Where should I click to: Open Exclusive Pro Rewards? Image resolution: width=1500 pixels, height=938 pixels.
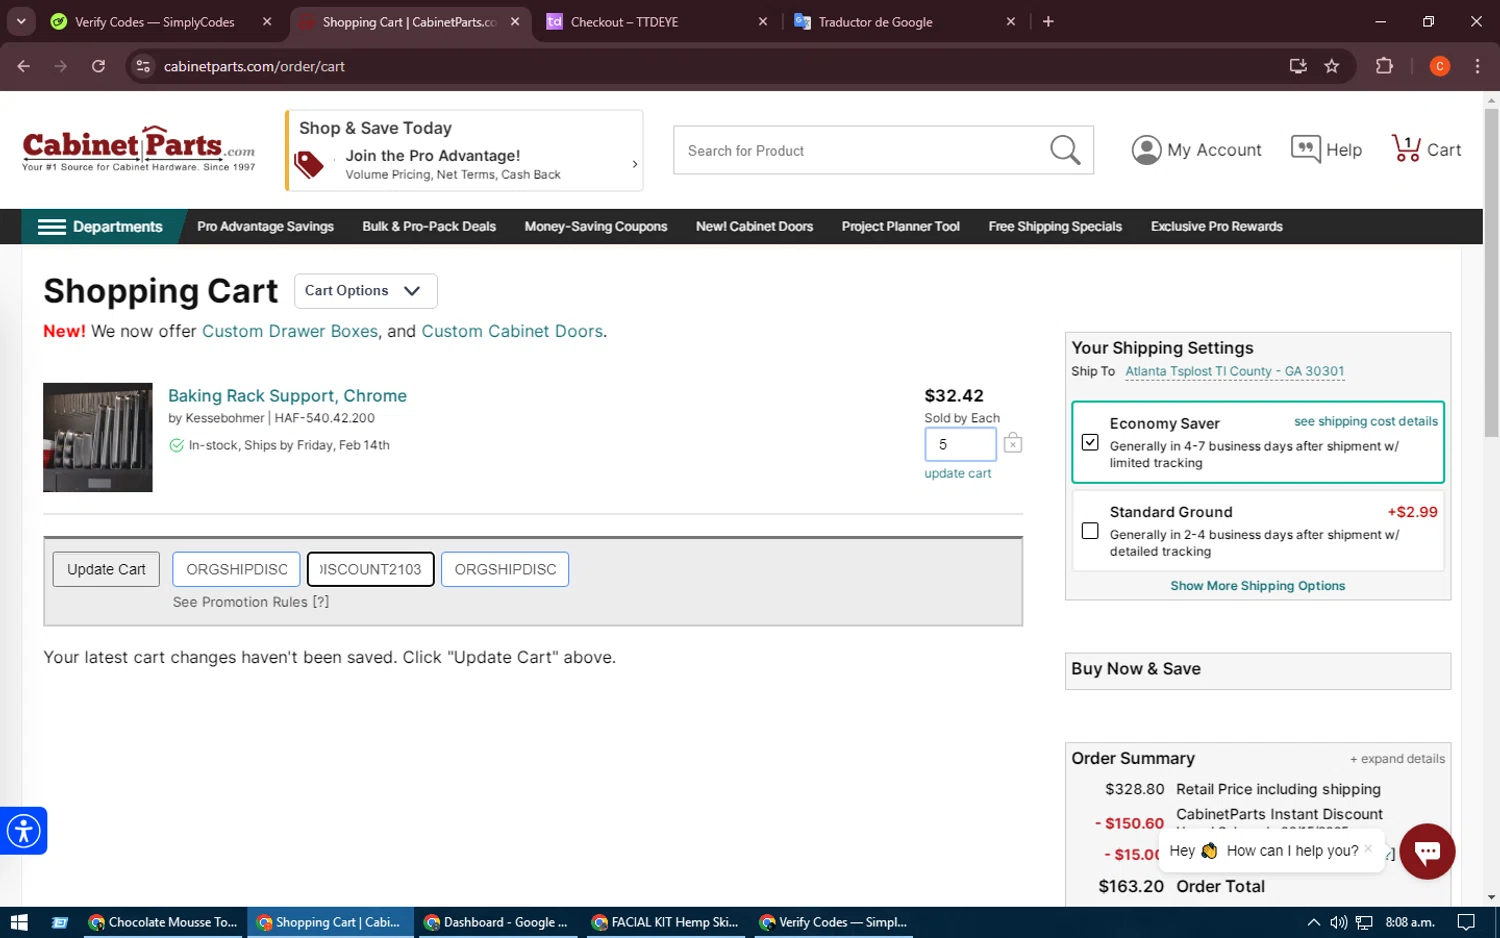[x=1216, y=227]
